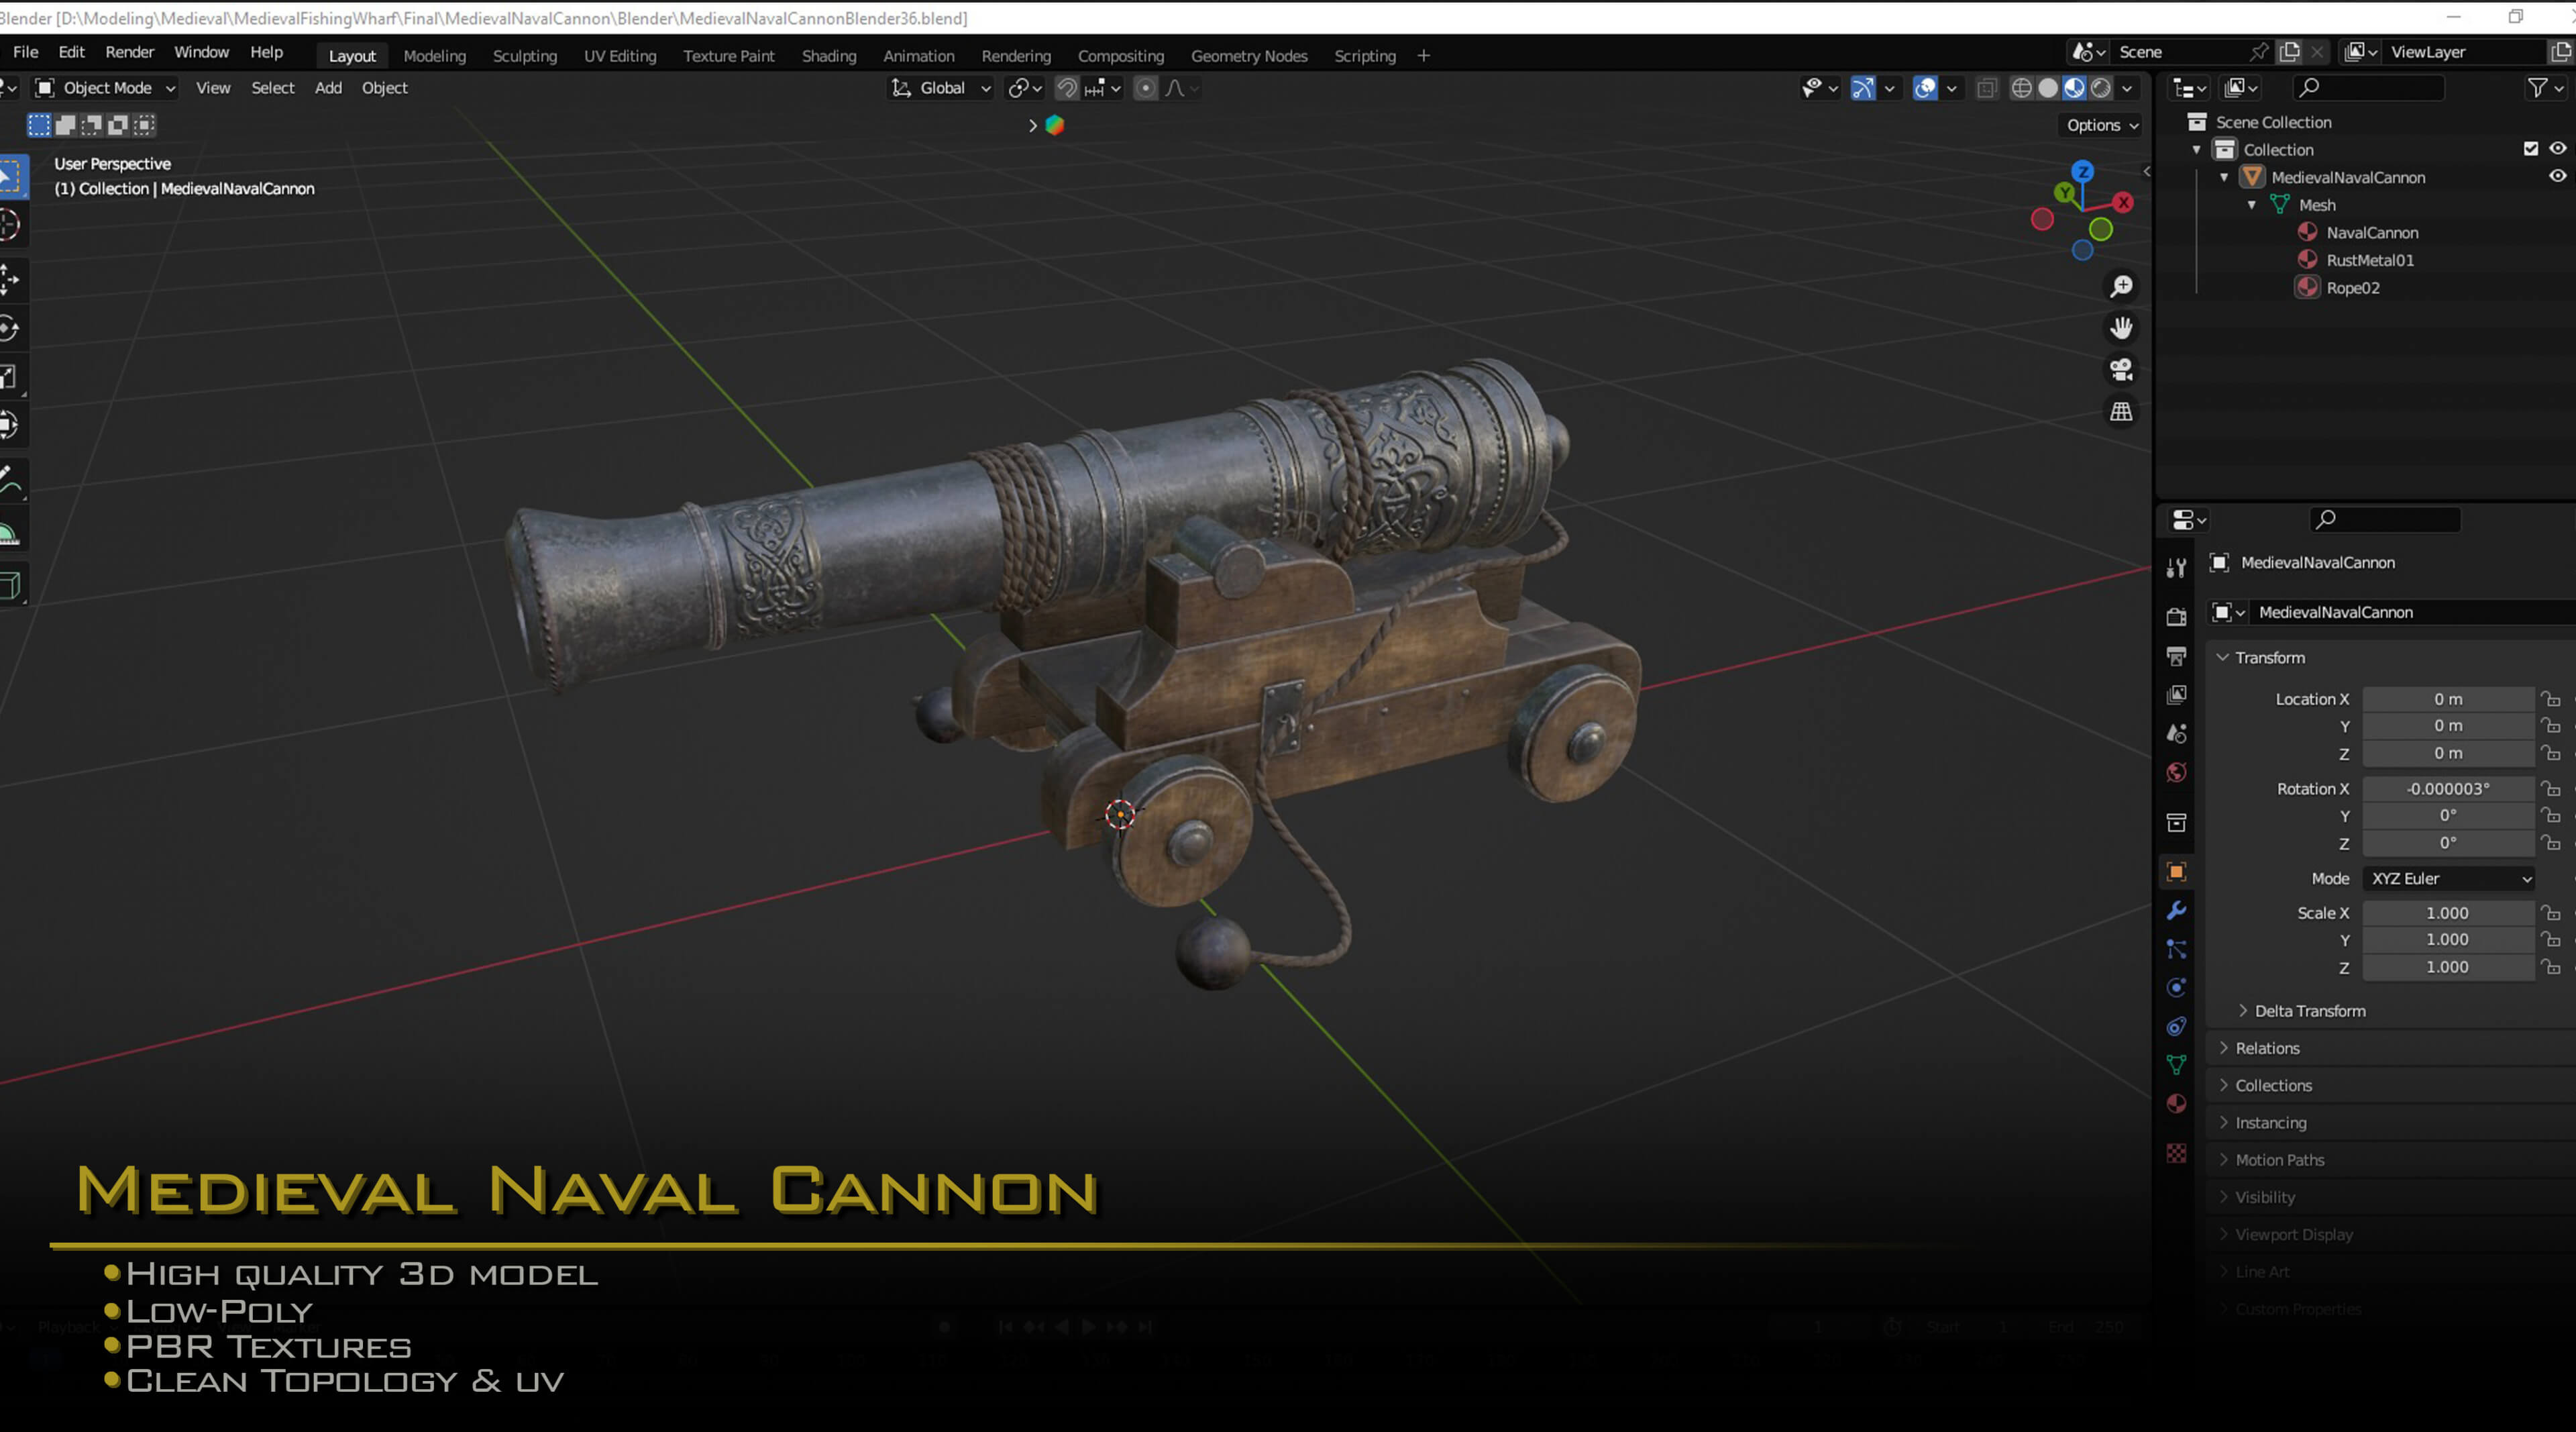Open the Render menu

[x=130, y=52]
